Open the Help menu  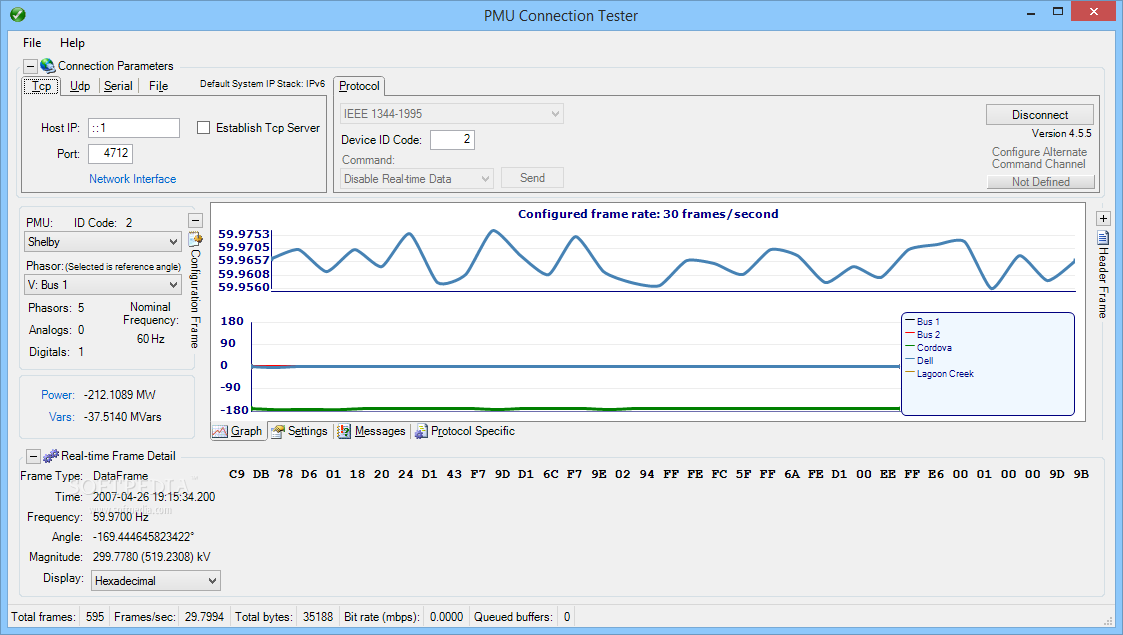pos(72,43)
